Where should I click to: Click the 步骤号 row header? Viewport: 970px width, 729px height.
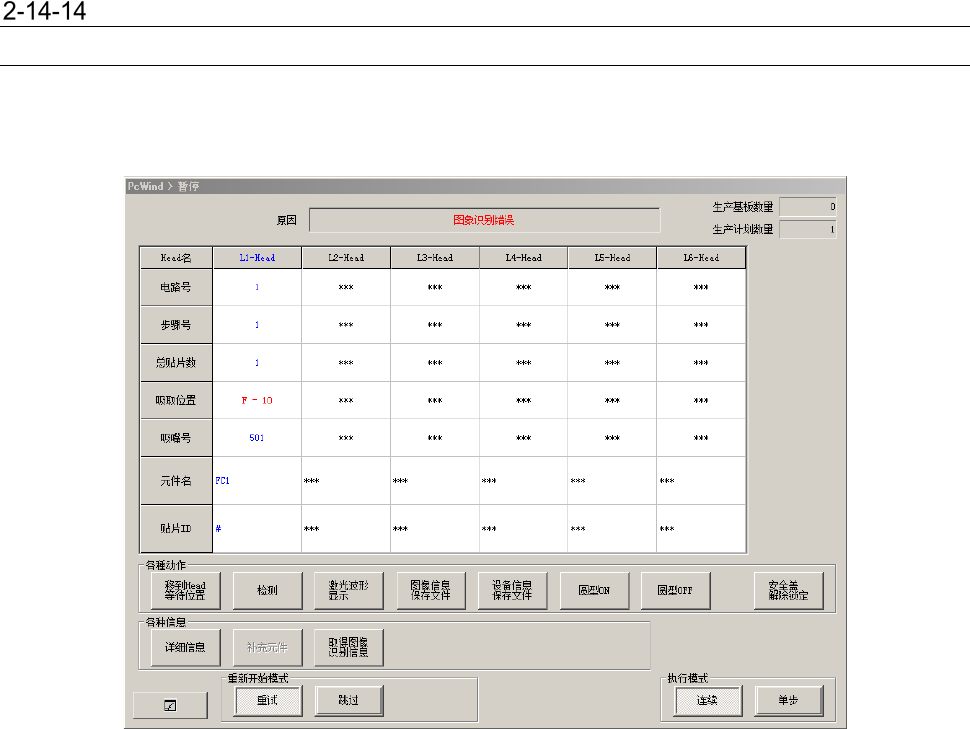pyautogui.click(x=176, y=325)
